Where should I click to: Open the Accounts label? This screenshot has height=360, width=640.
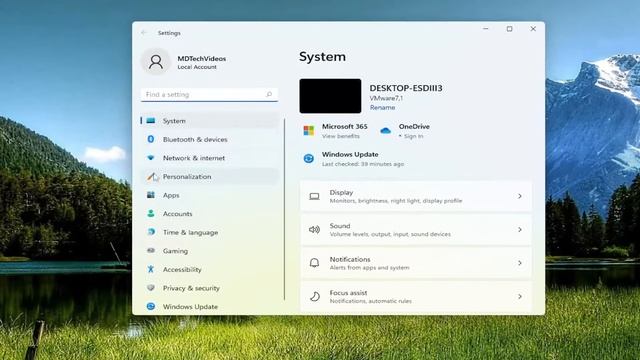pyautogui.click(x=178, y=213)
